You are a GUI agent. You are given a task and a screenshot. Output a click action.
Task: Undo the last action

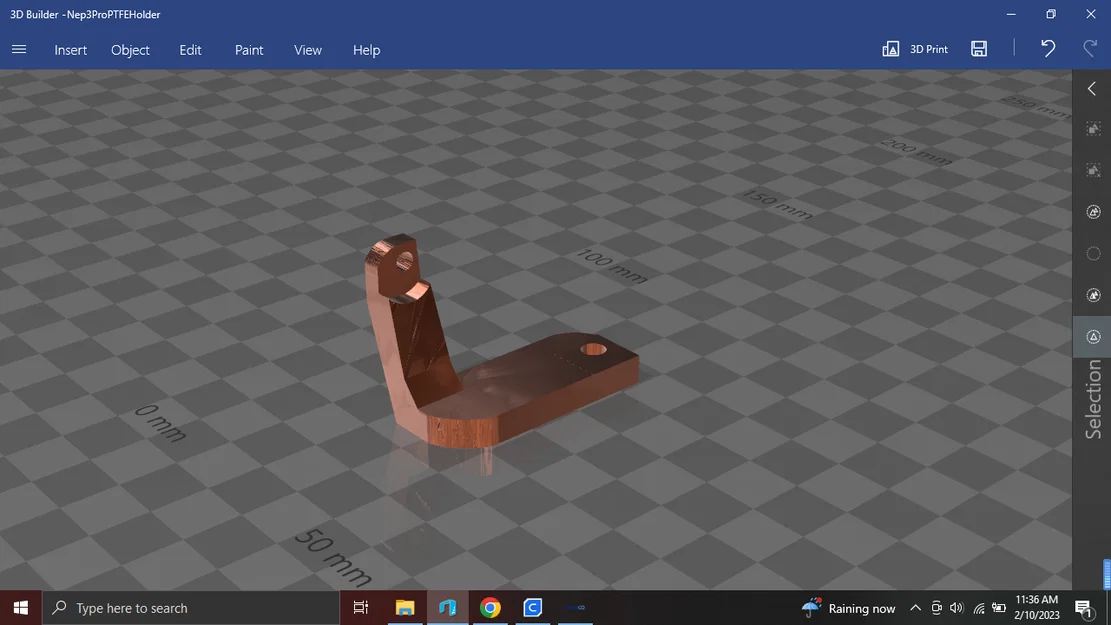(x=1048, y=48)
